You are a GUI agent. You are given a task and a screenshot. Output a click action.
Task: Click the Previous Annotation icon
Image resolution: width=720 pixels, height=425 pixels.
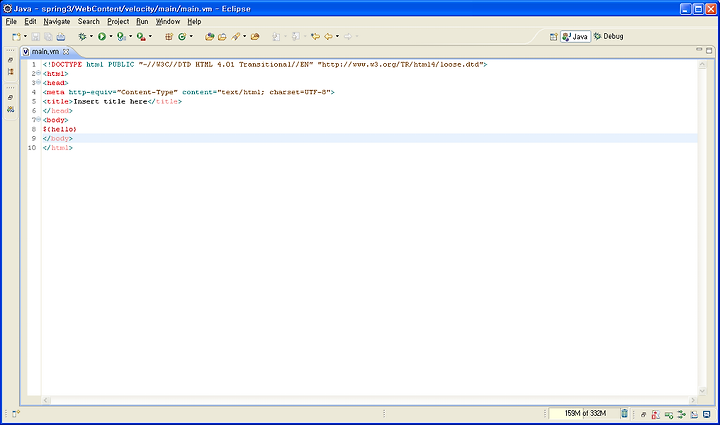(x=296, y=37)
